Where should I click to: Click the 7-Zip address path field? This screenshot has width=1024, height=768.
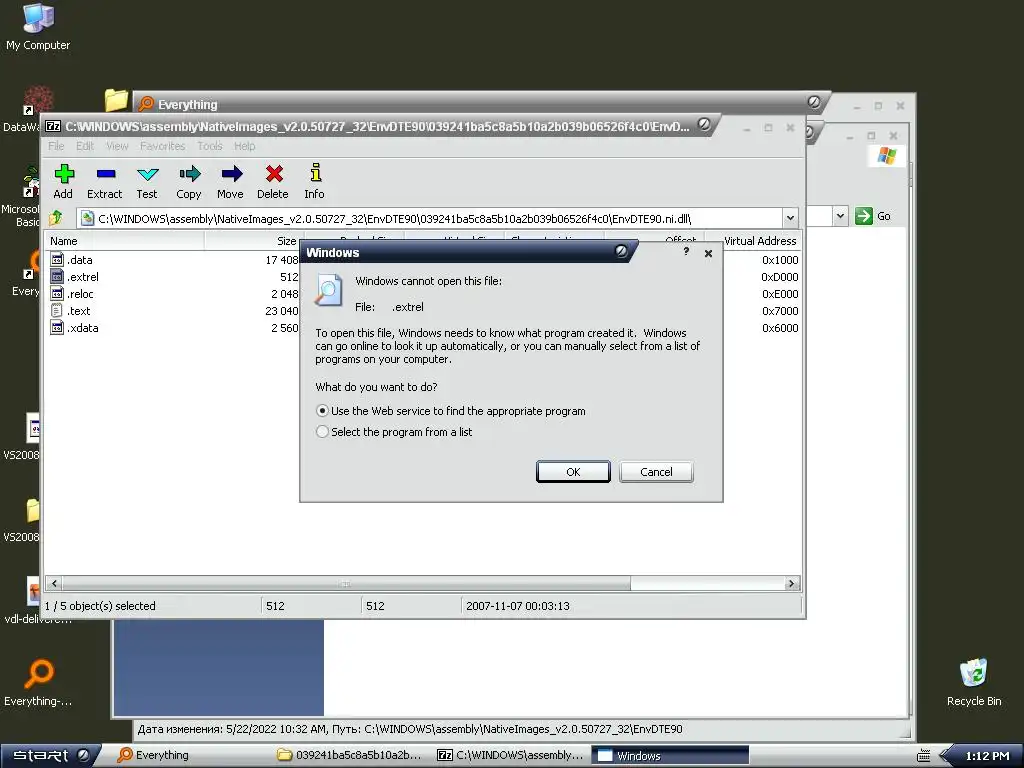pos(430,218)
